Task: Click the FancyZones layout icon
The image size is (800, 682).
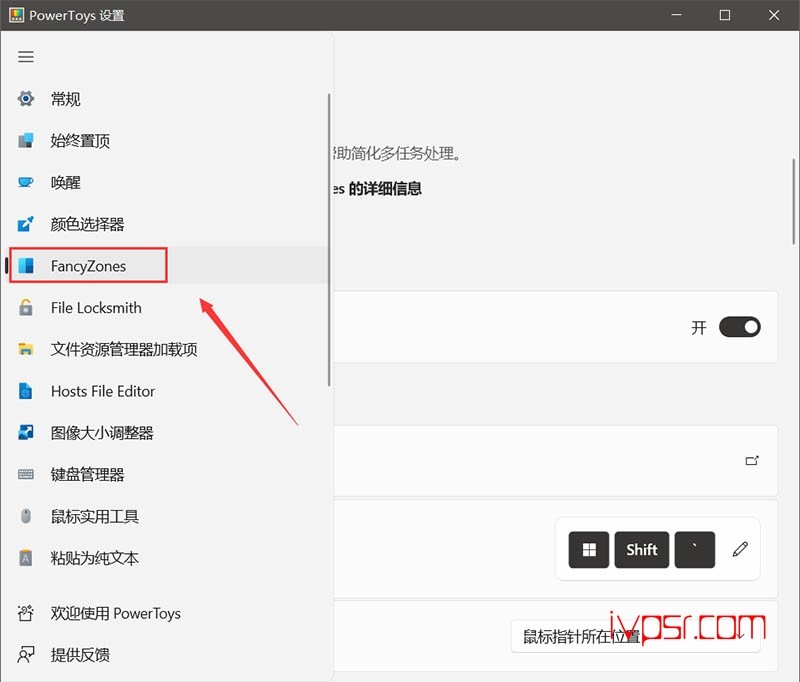Action: tap(26, 266)
